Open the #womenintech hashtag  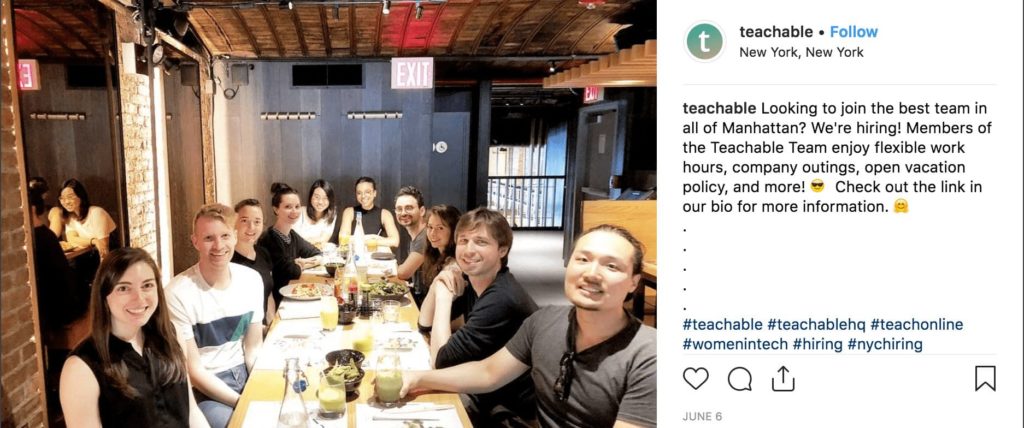[x=735, y=344]
